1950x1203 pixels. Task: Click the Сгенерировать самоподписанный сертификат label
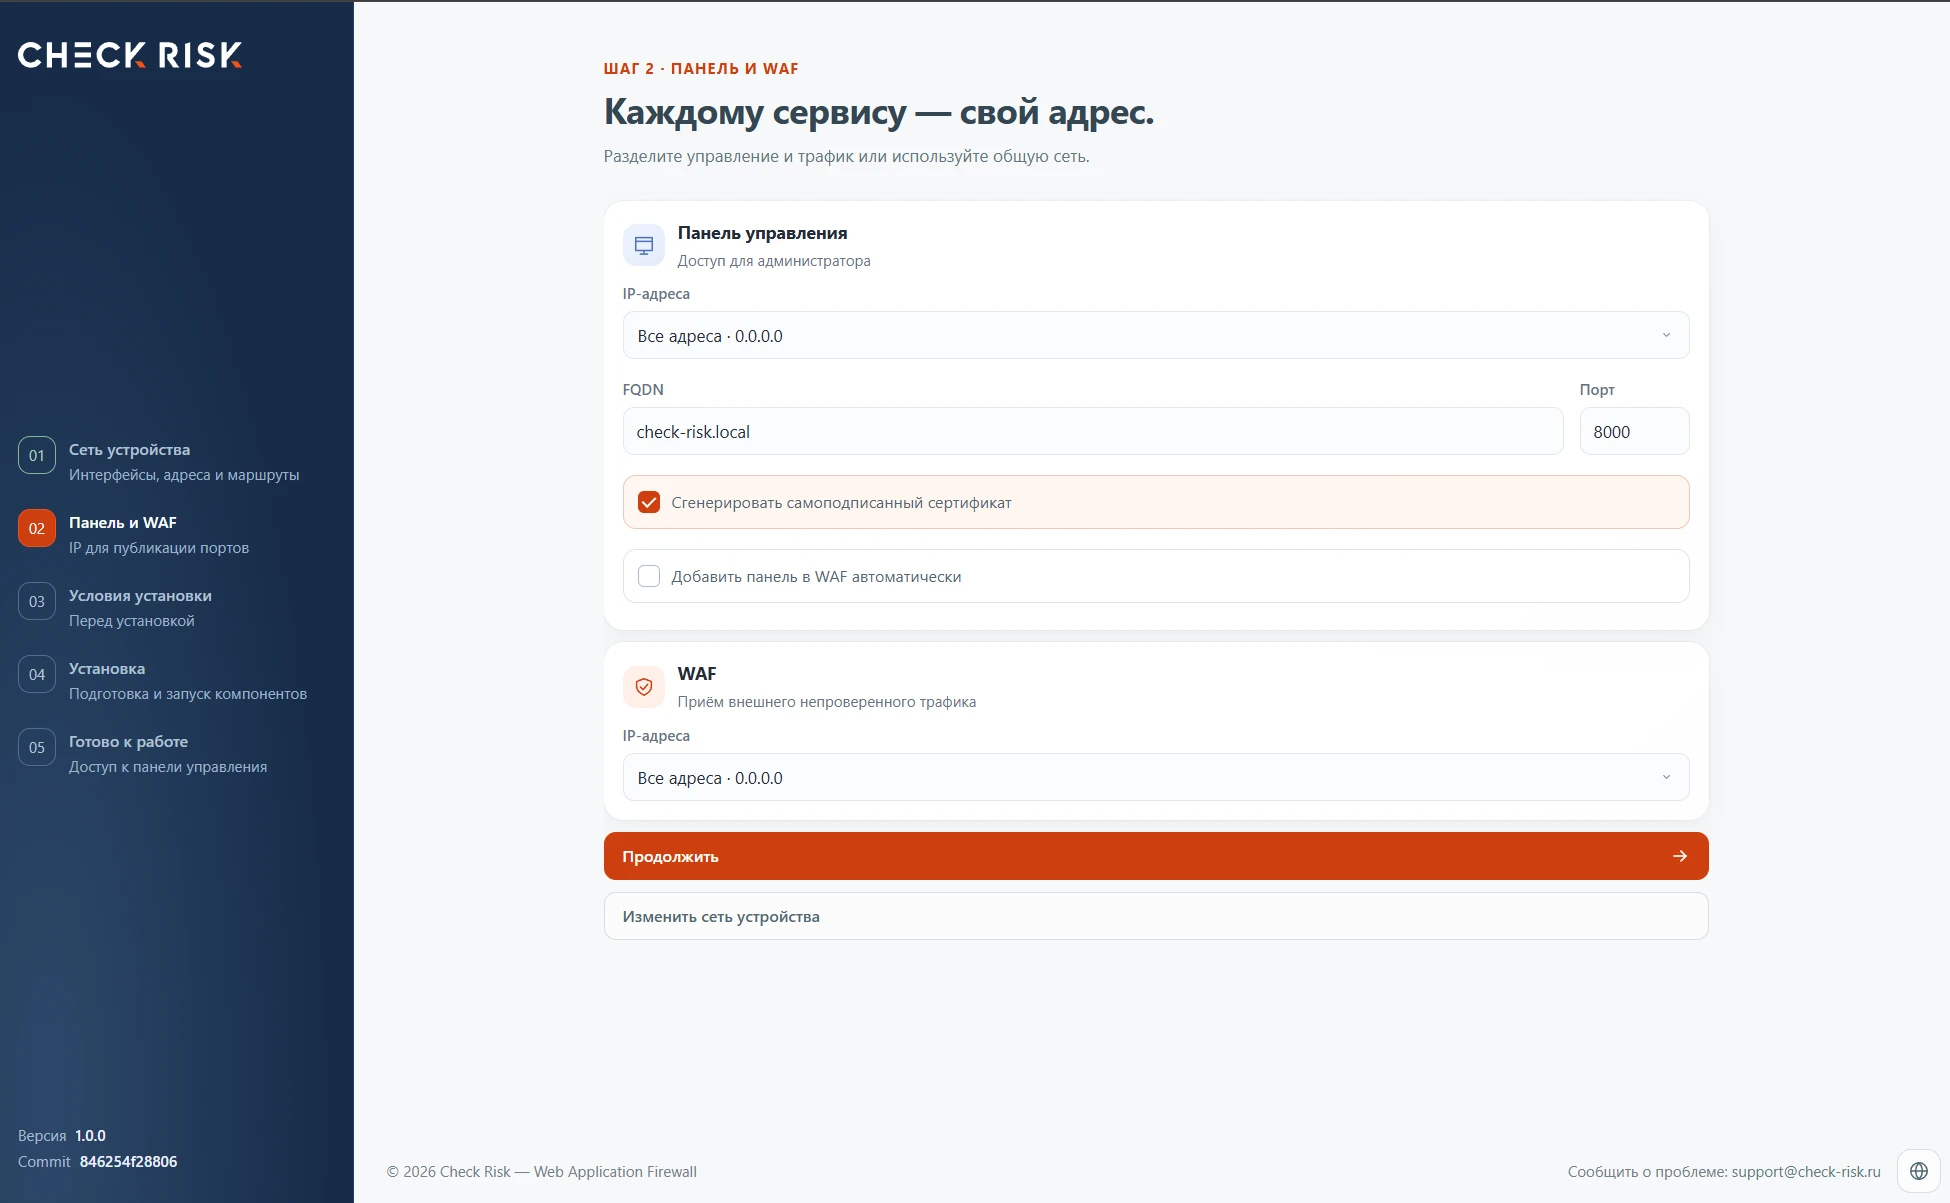[841, 503]
